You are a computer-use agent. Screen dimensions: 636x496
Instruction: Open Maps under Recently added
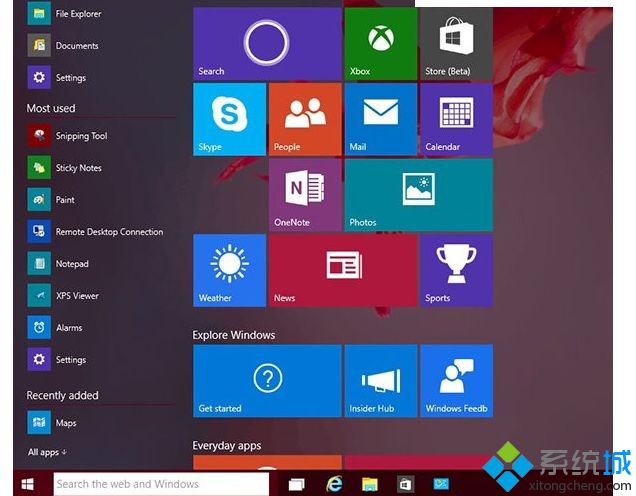52,423
